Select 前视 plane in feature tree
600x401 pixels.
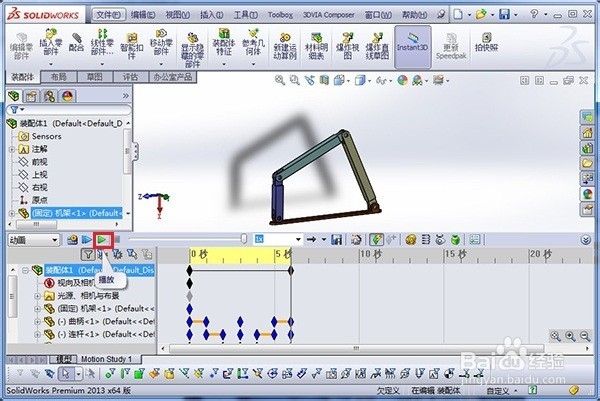point(39,162)
